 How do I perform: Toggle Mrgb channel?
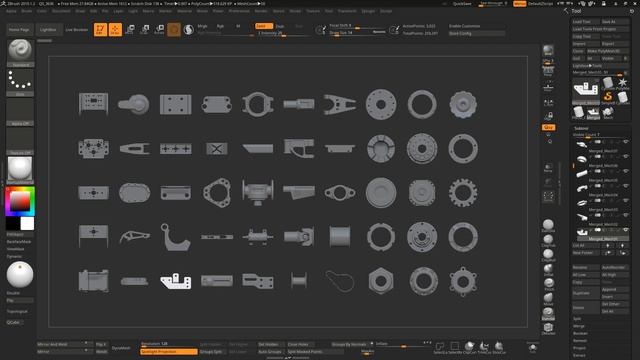(x=202, y=26)
